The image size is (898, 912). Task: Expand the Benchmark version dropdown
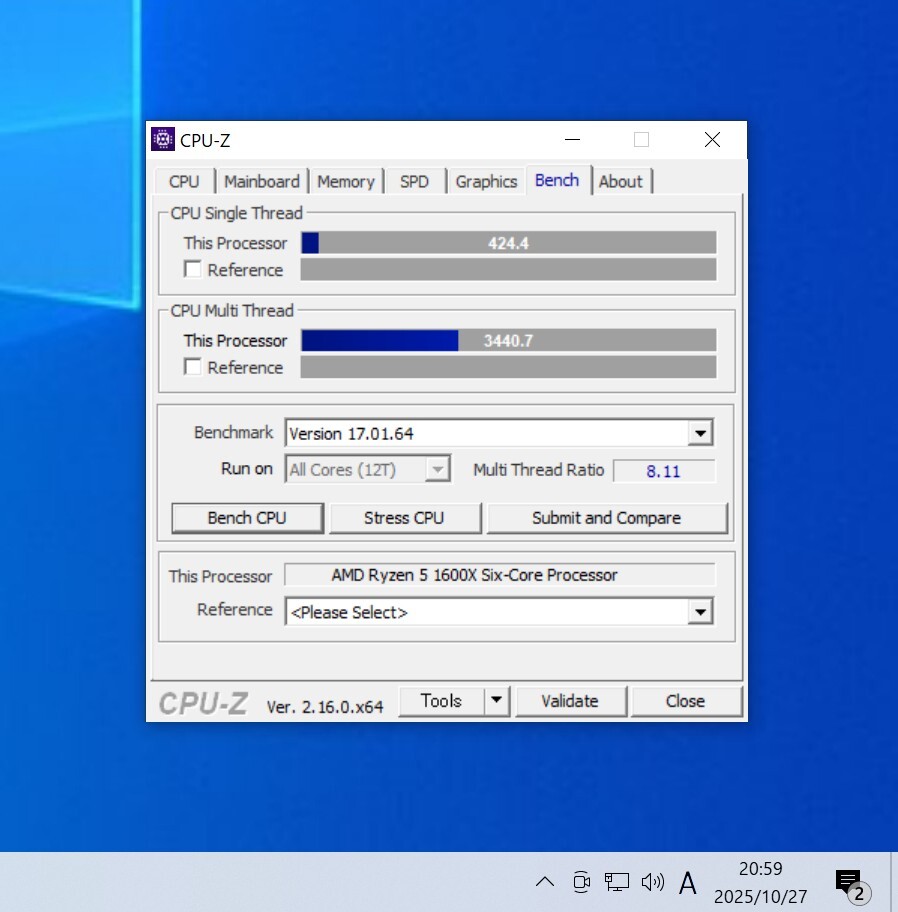point(701,434)
